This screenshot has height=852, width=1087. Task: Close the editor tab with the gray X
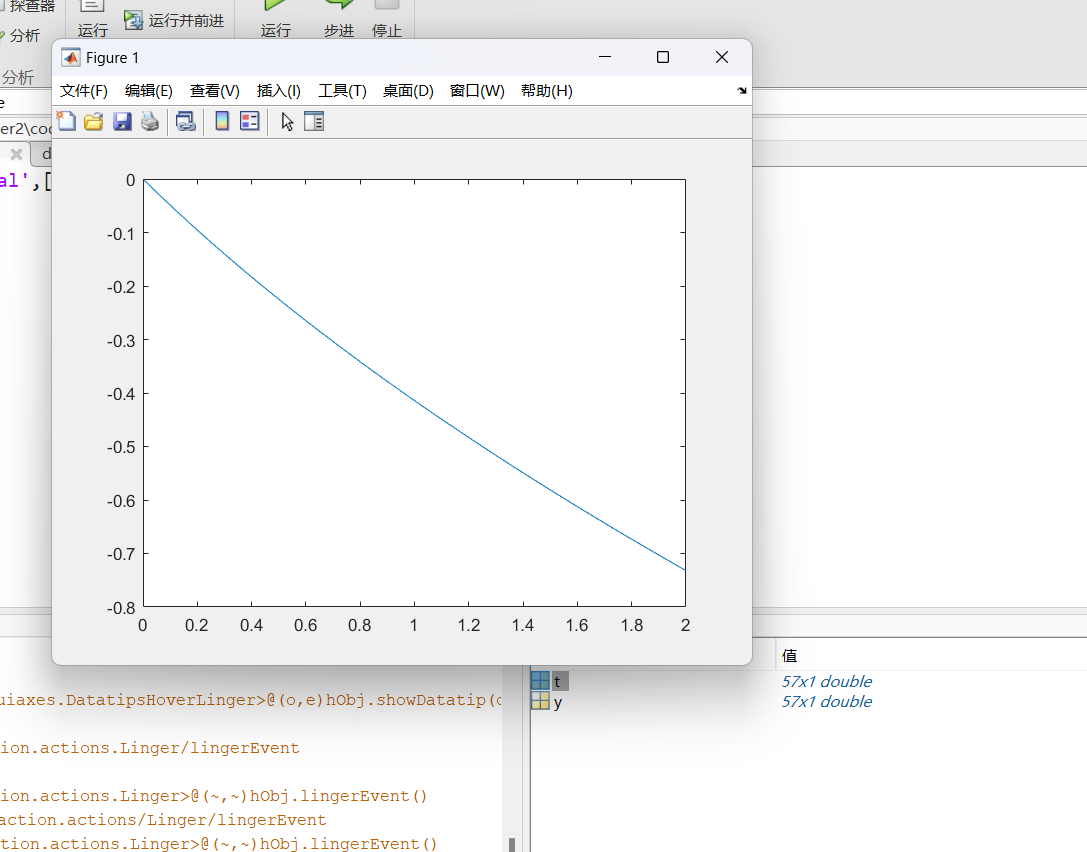tap(17, 154)
